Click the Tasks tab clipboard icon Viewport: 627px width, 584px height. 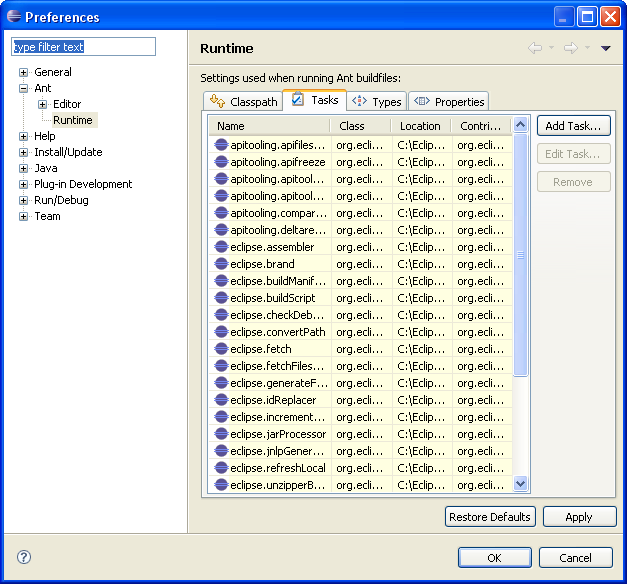(x=297, y=99)
